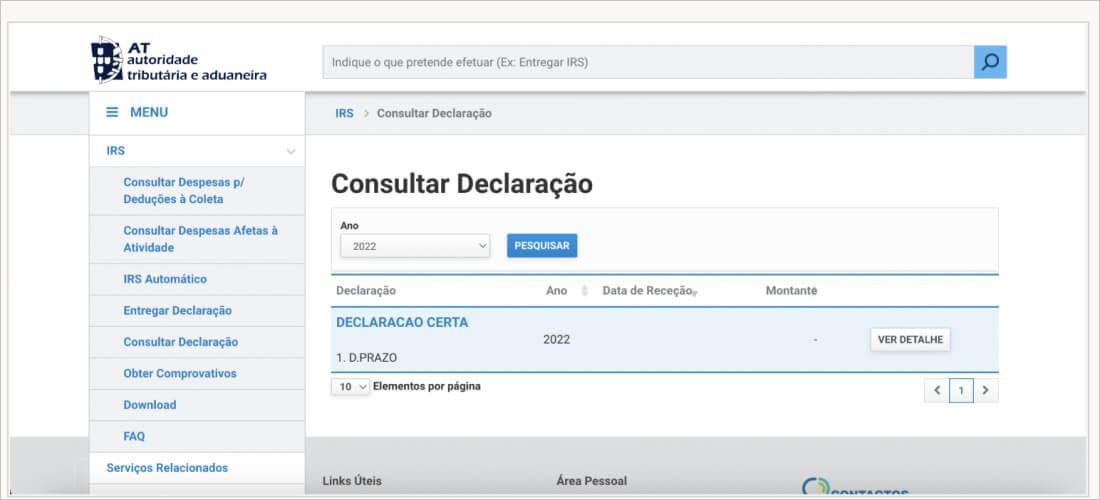Collapse the IRS sidebar section chevron

[291, 152]
